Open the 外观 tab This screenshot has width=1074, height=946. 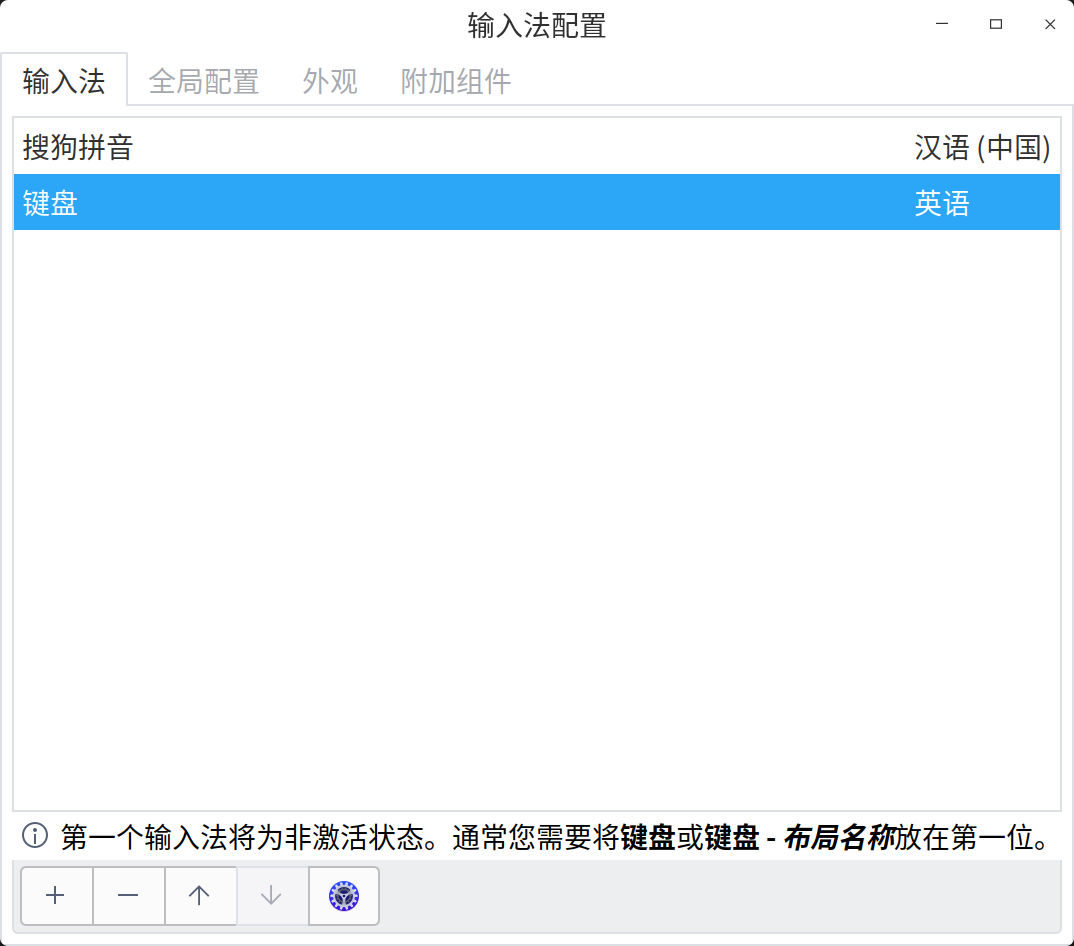(x=330, y=82)
